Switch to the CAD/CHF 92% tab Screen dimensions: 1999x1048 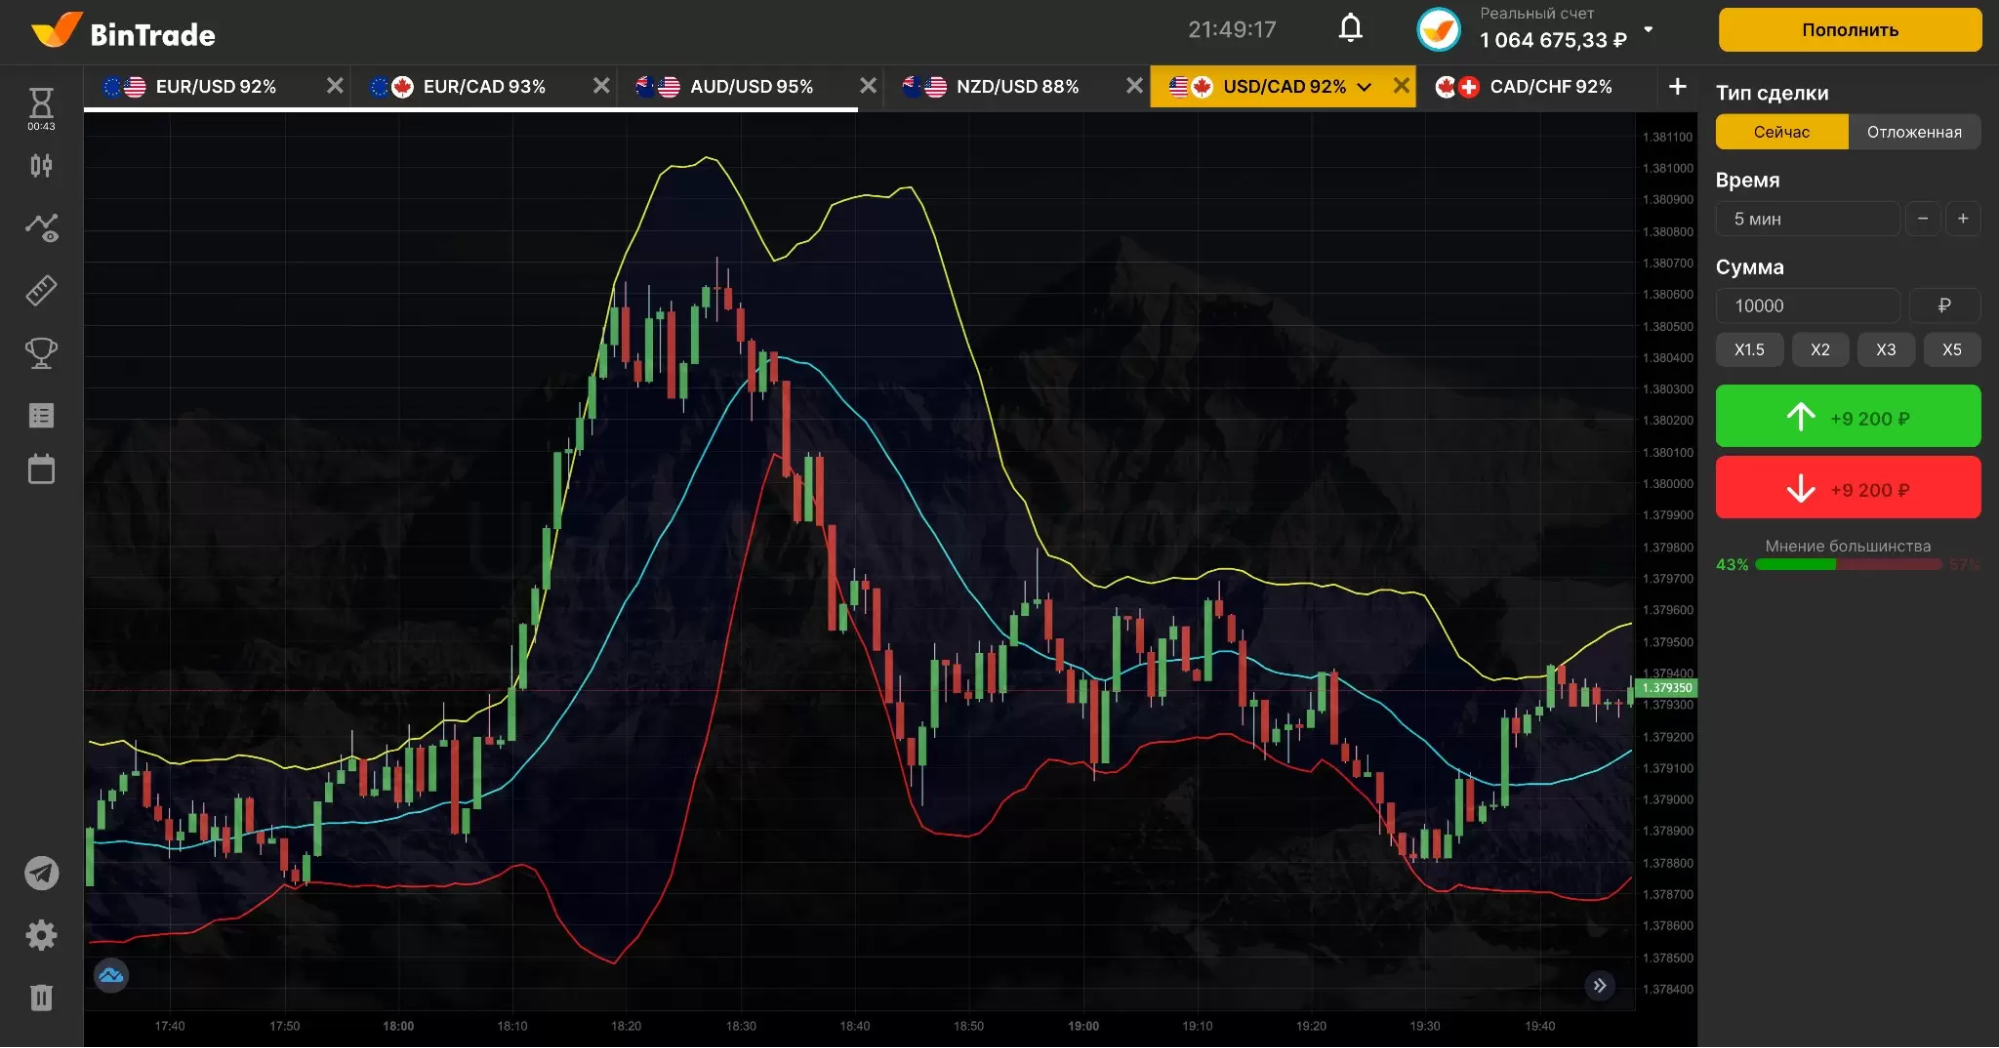[x=1549, y=87]
